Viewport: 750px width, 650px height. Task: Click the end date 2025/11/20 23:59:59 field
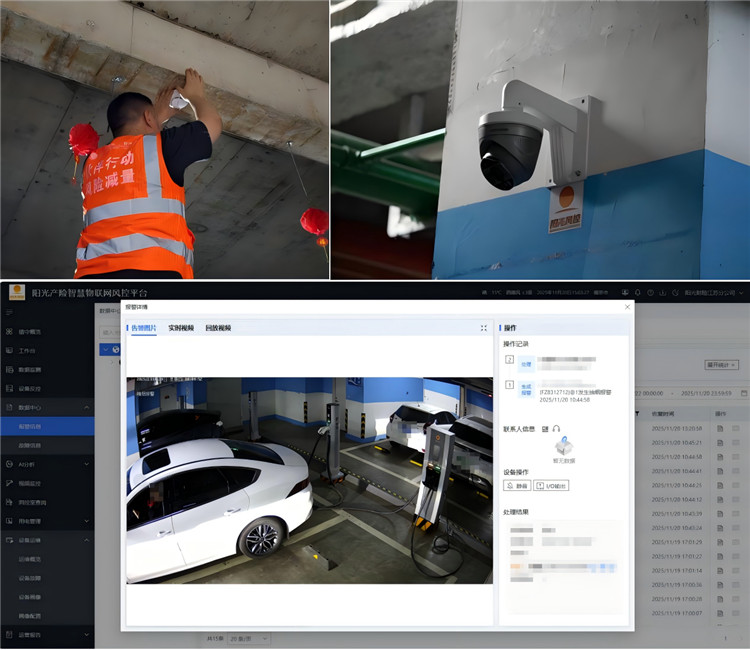click(x=706, y=393)
